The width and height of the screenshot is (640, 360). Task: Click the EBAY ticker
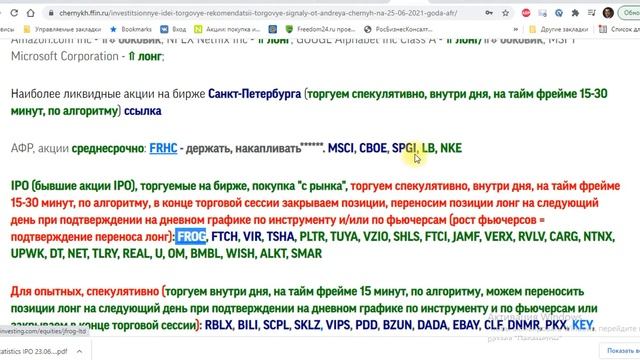pyautogui.click(x=466, y=325)
